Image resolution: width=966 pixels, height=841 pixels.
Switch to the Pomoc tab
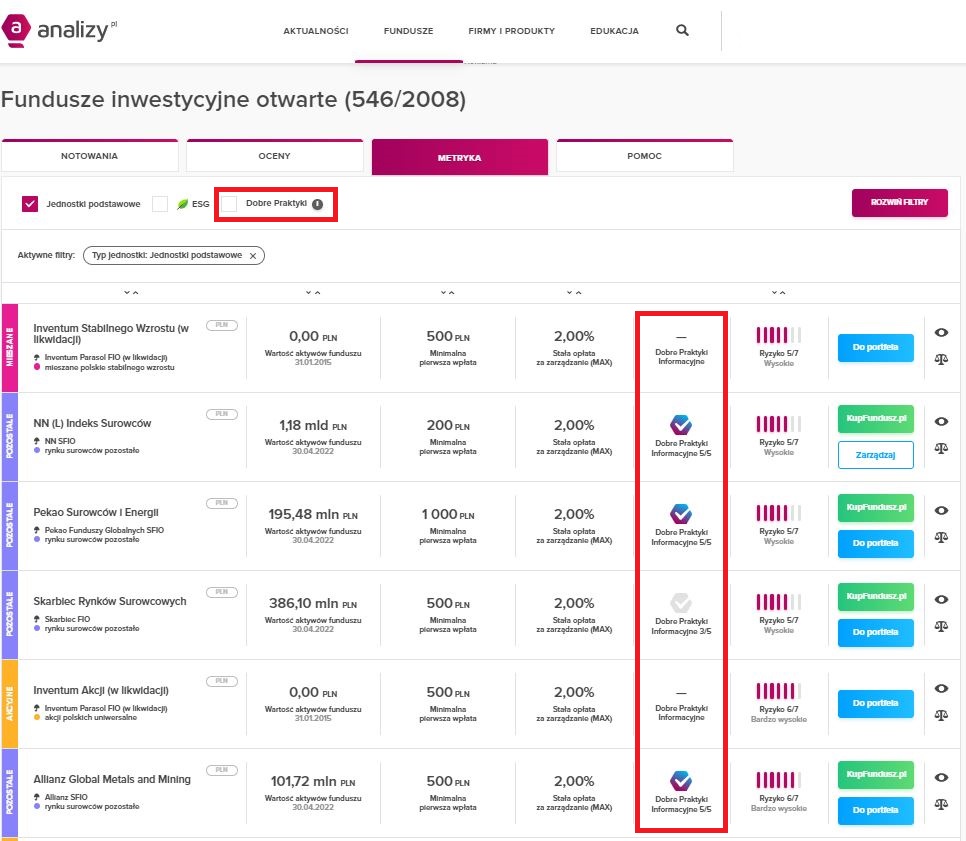point(644,156)
